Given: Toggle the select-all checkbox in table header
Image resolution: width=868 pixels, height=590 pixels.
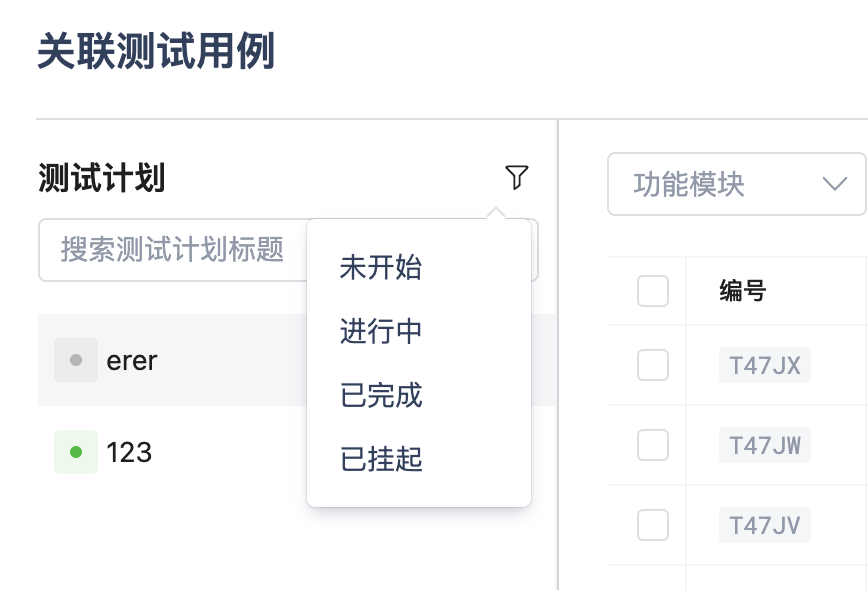Looking at the screenshot, I should tap(653, 291).
